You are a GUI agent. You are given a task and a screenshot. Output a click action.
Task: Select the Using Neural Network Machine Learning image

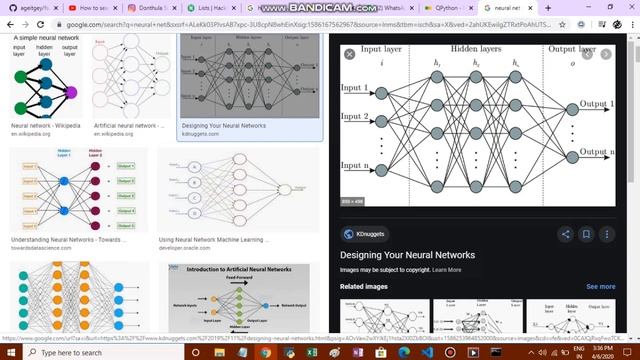238,190
